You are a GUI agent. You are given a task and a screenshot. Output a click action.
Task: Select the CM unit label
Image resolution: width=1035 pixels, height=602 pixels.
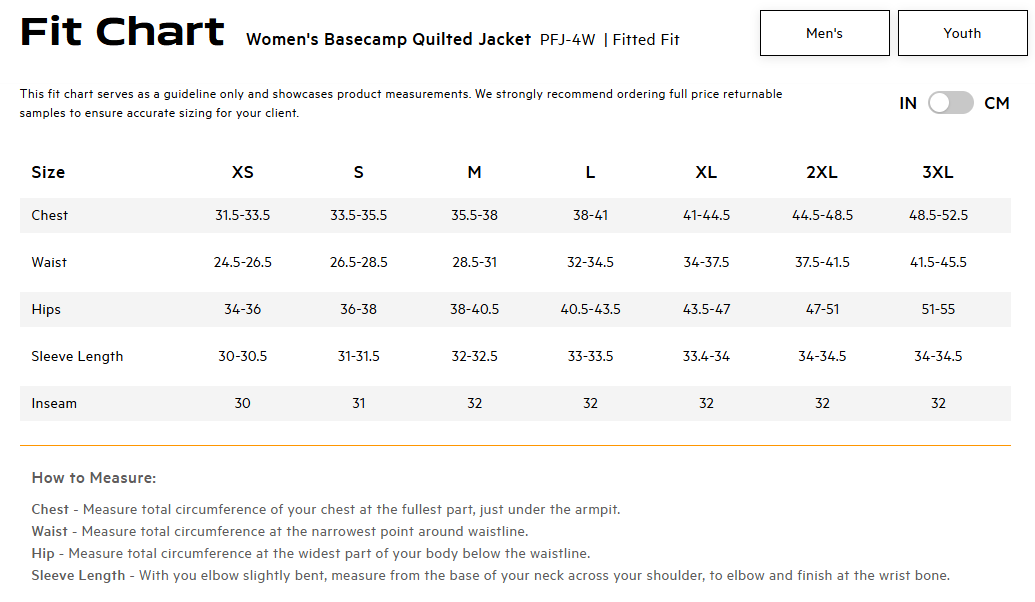(997, 104)
